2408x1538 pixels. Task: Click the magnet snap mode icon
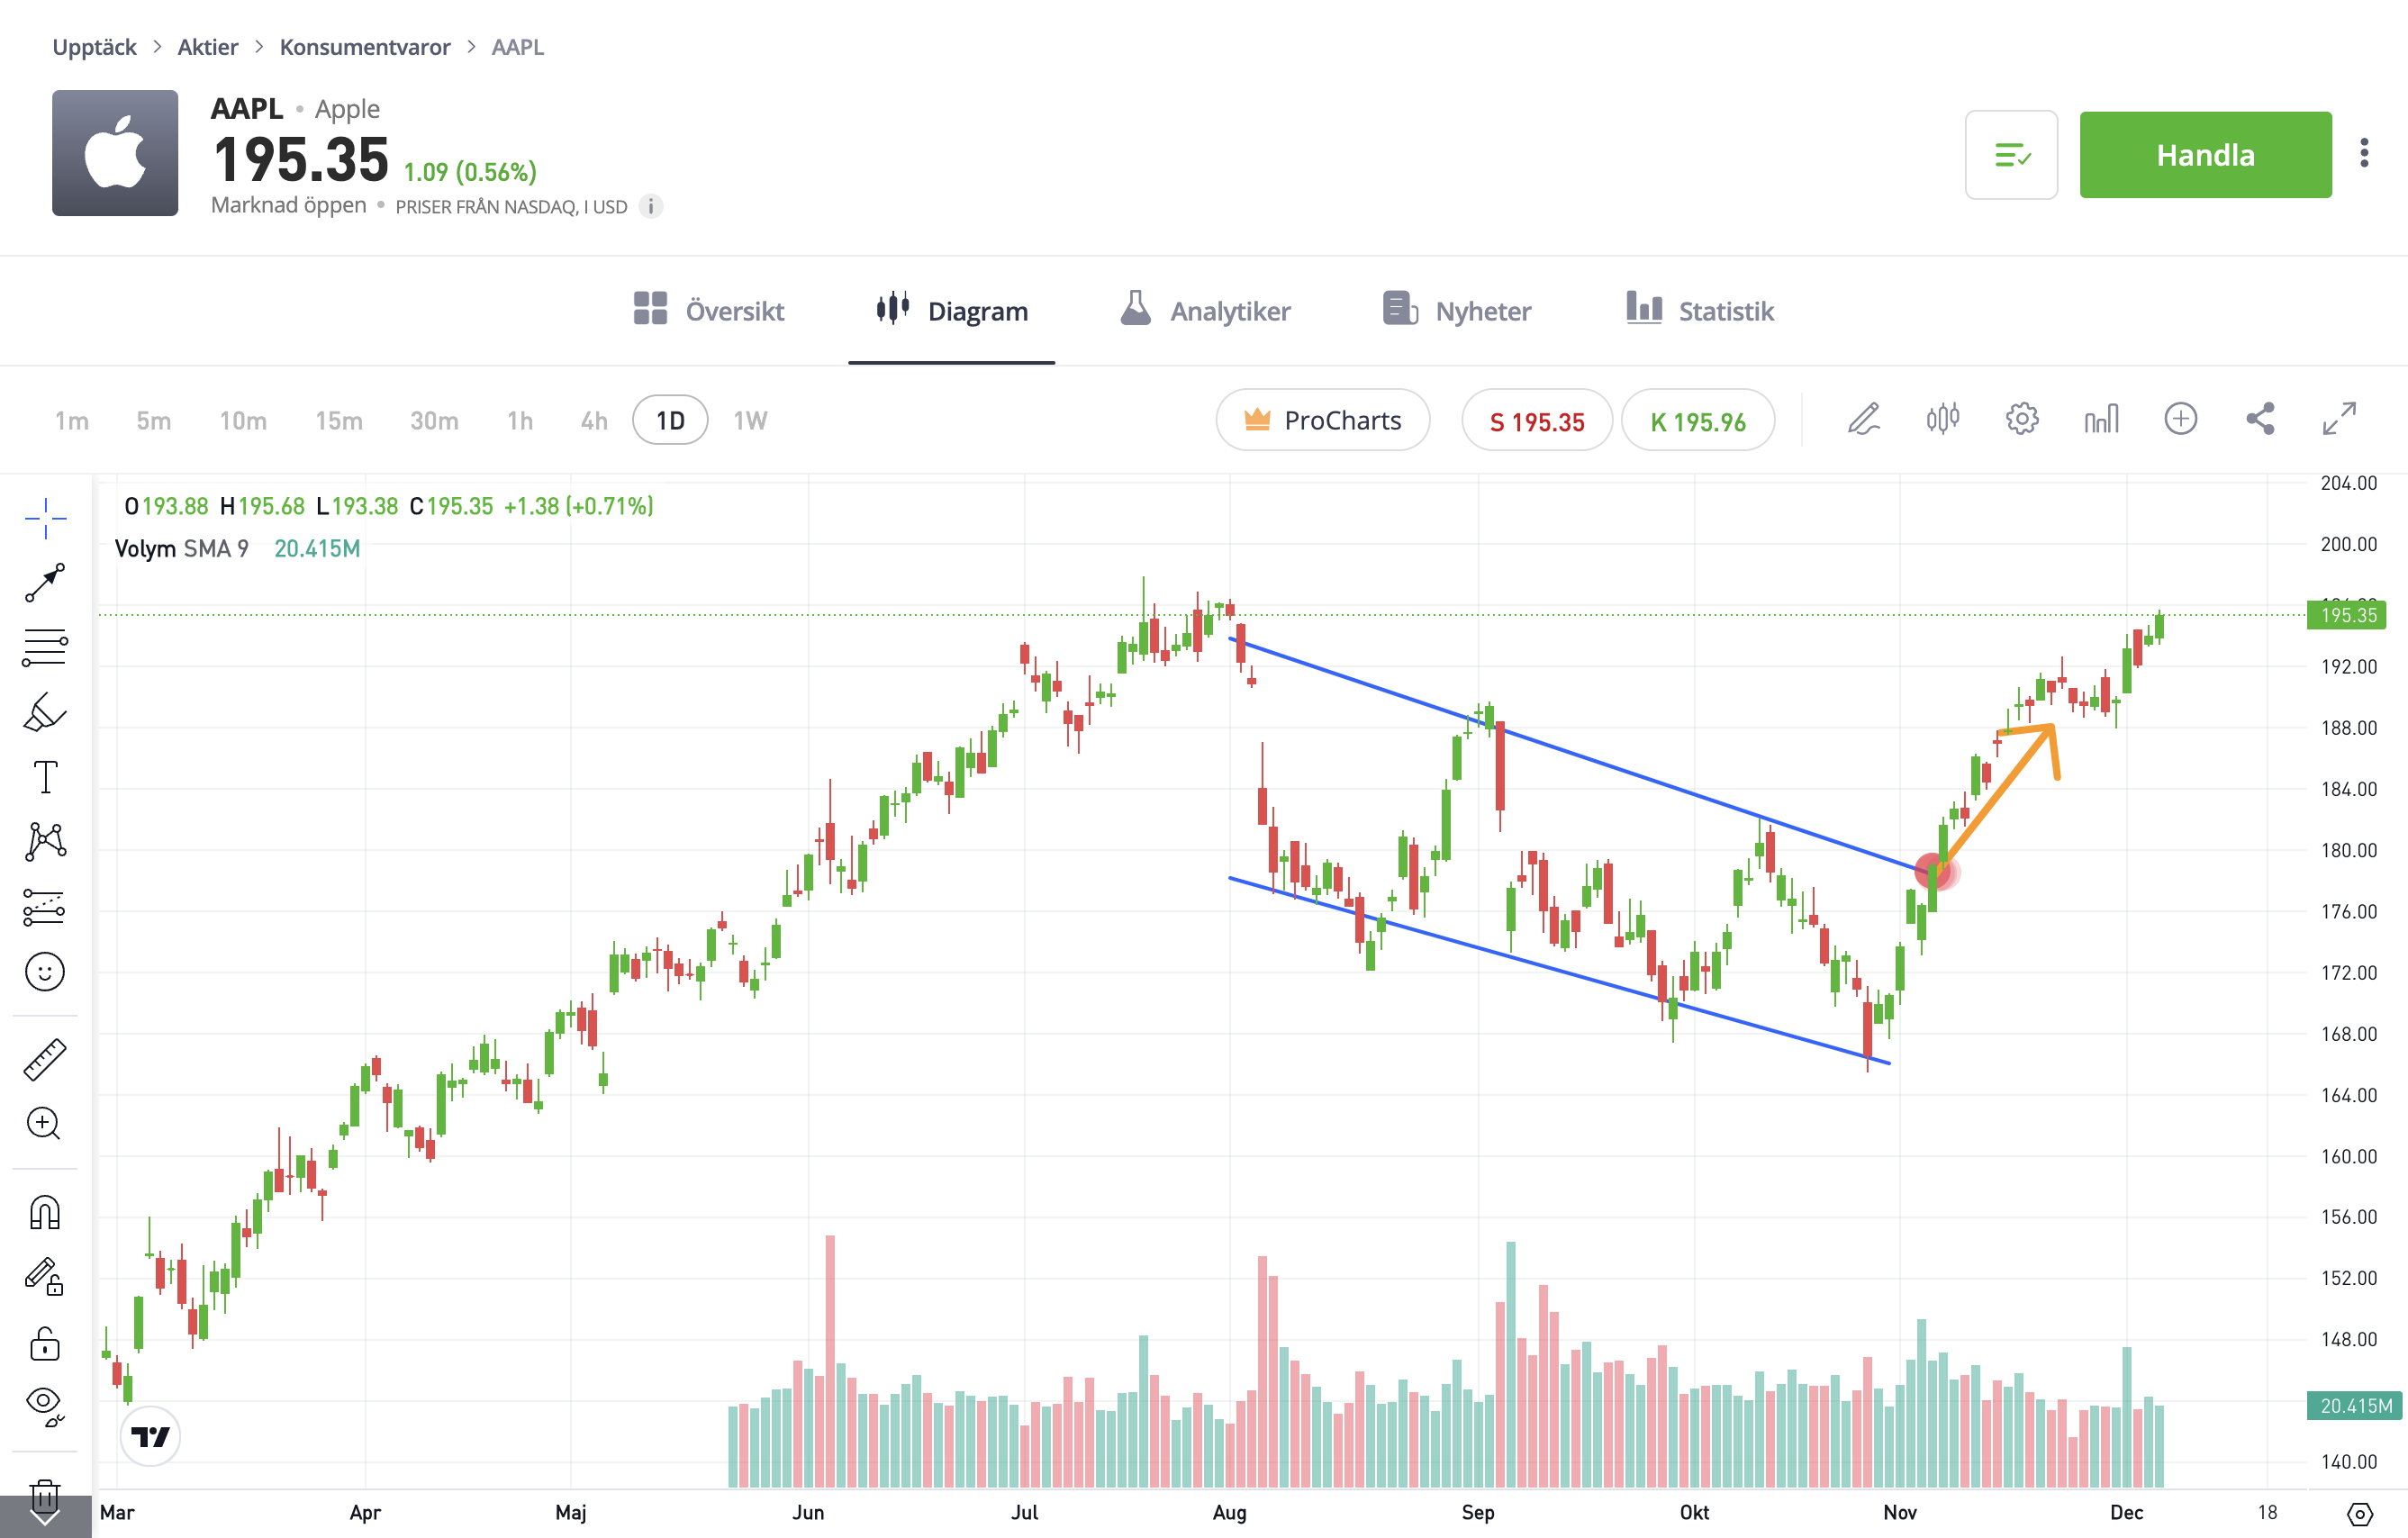45,1212
